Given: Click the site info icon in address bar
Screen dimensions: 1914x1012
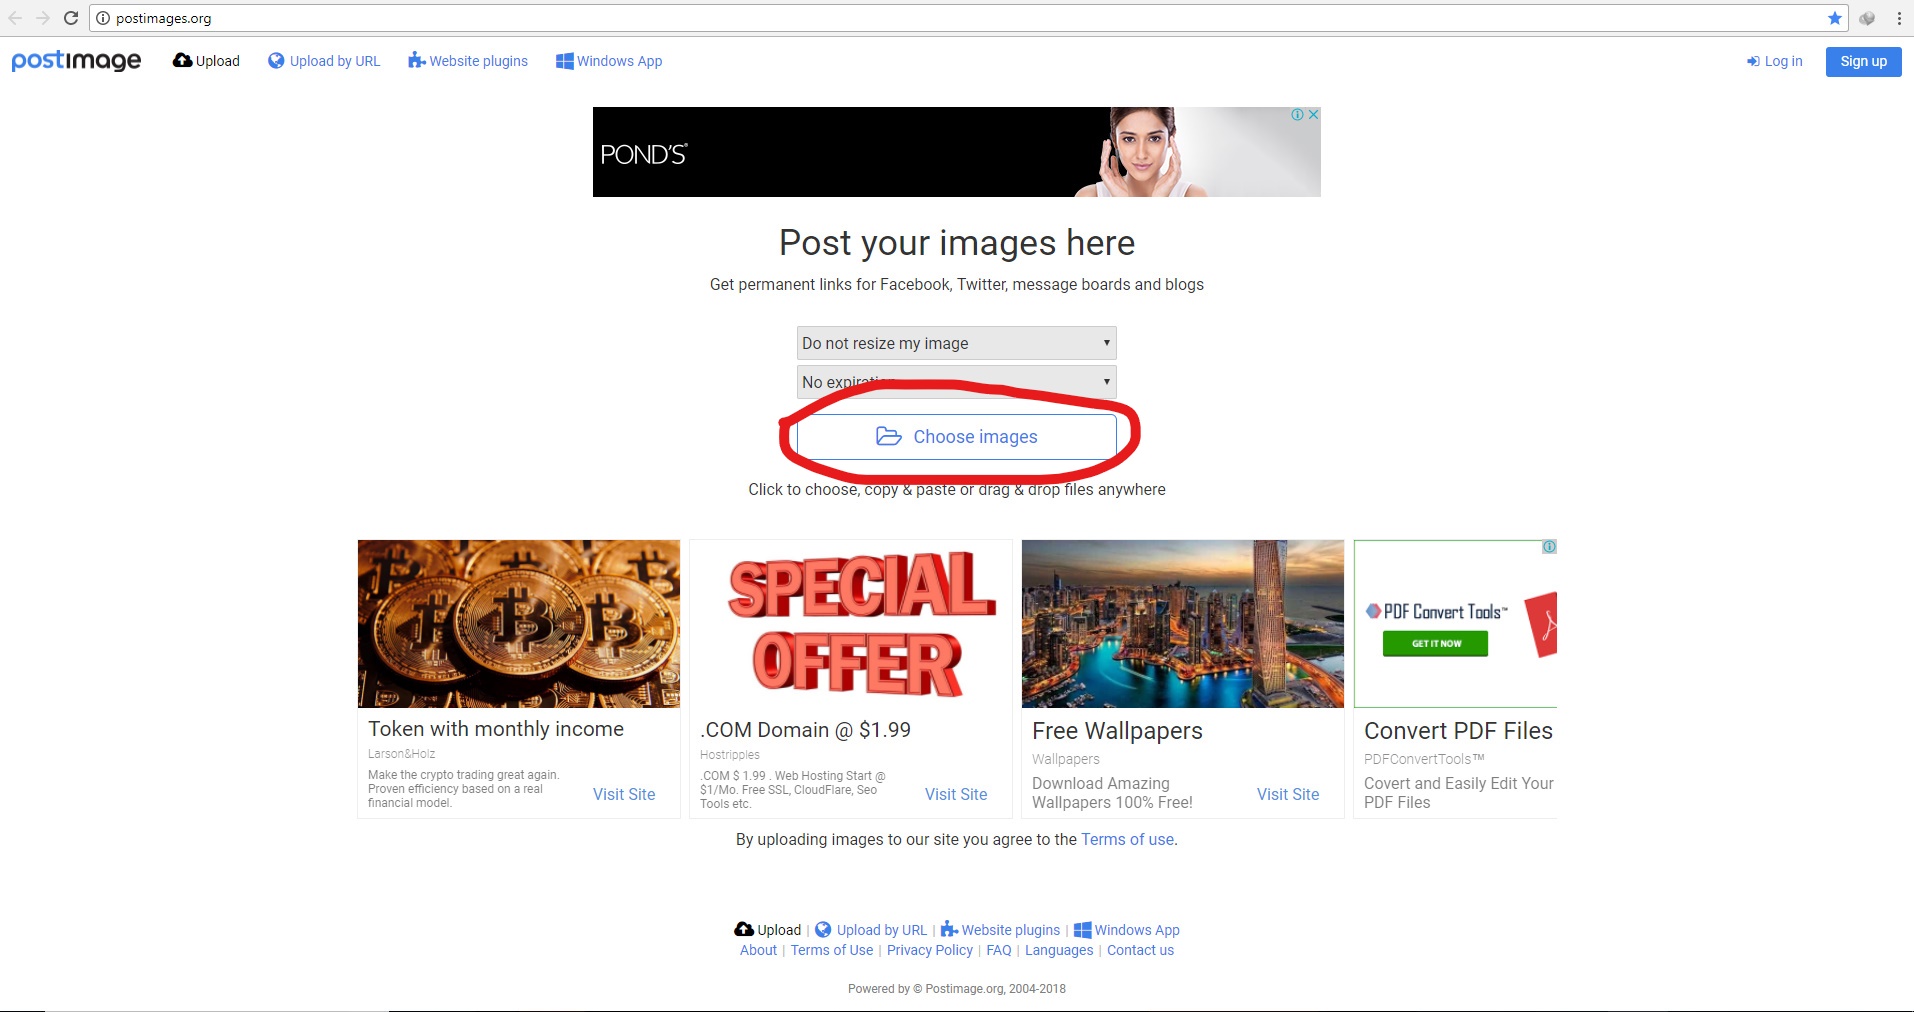Looking at the screenshot, I should click(103, 18).
